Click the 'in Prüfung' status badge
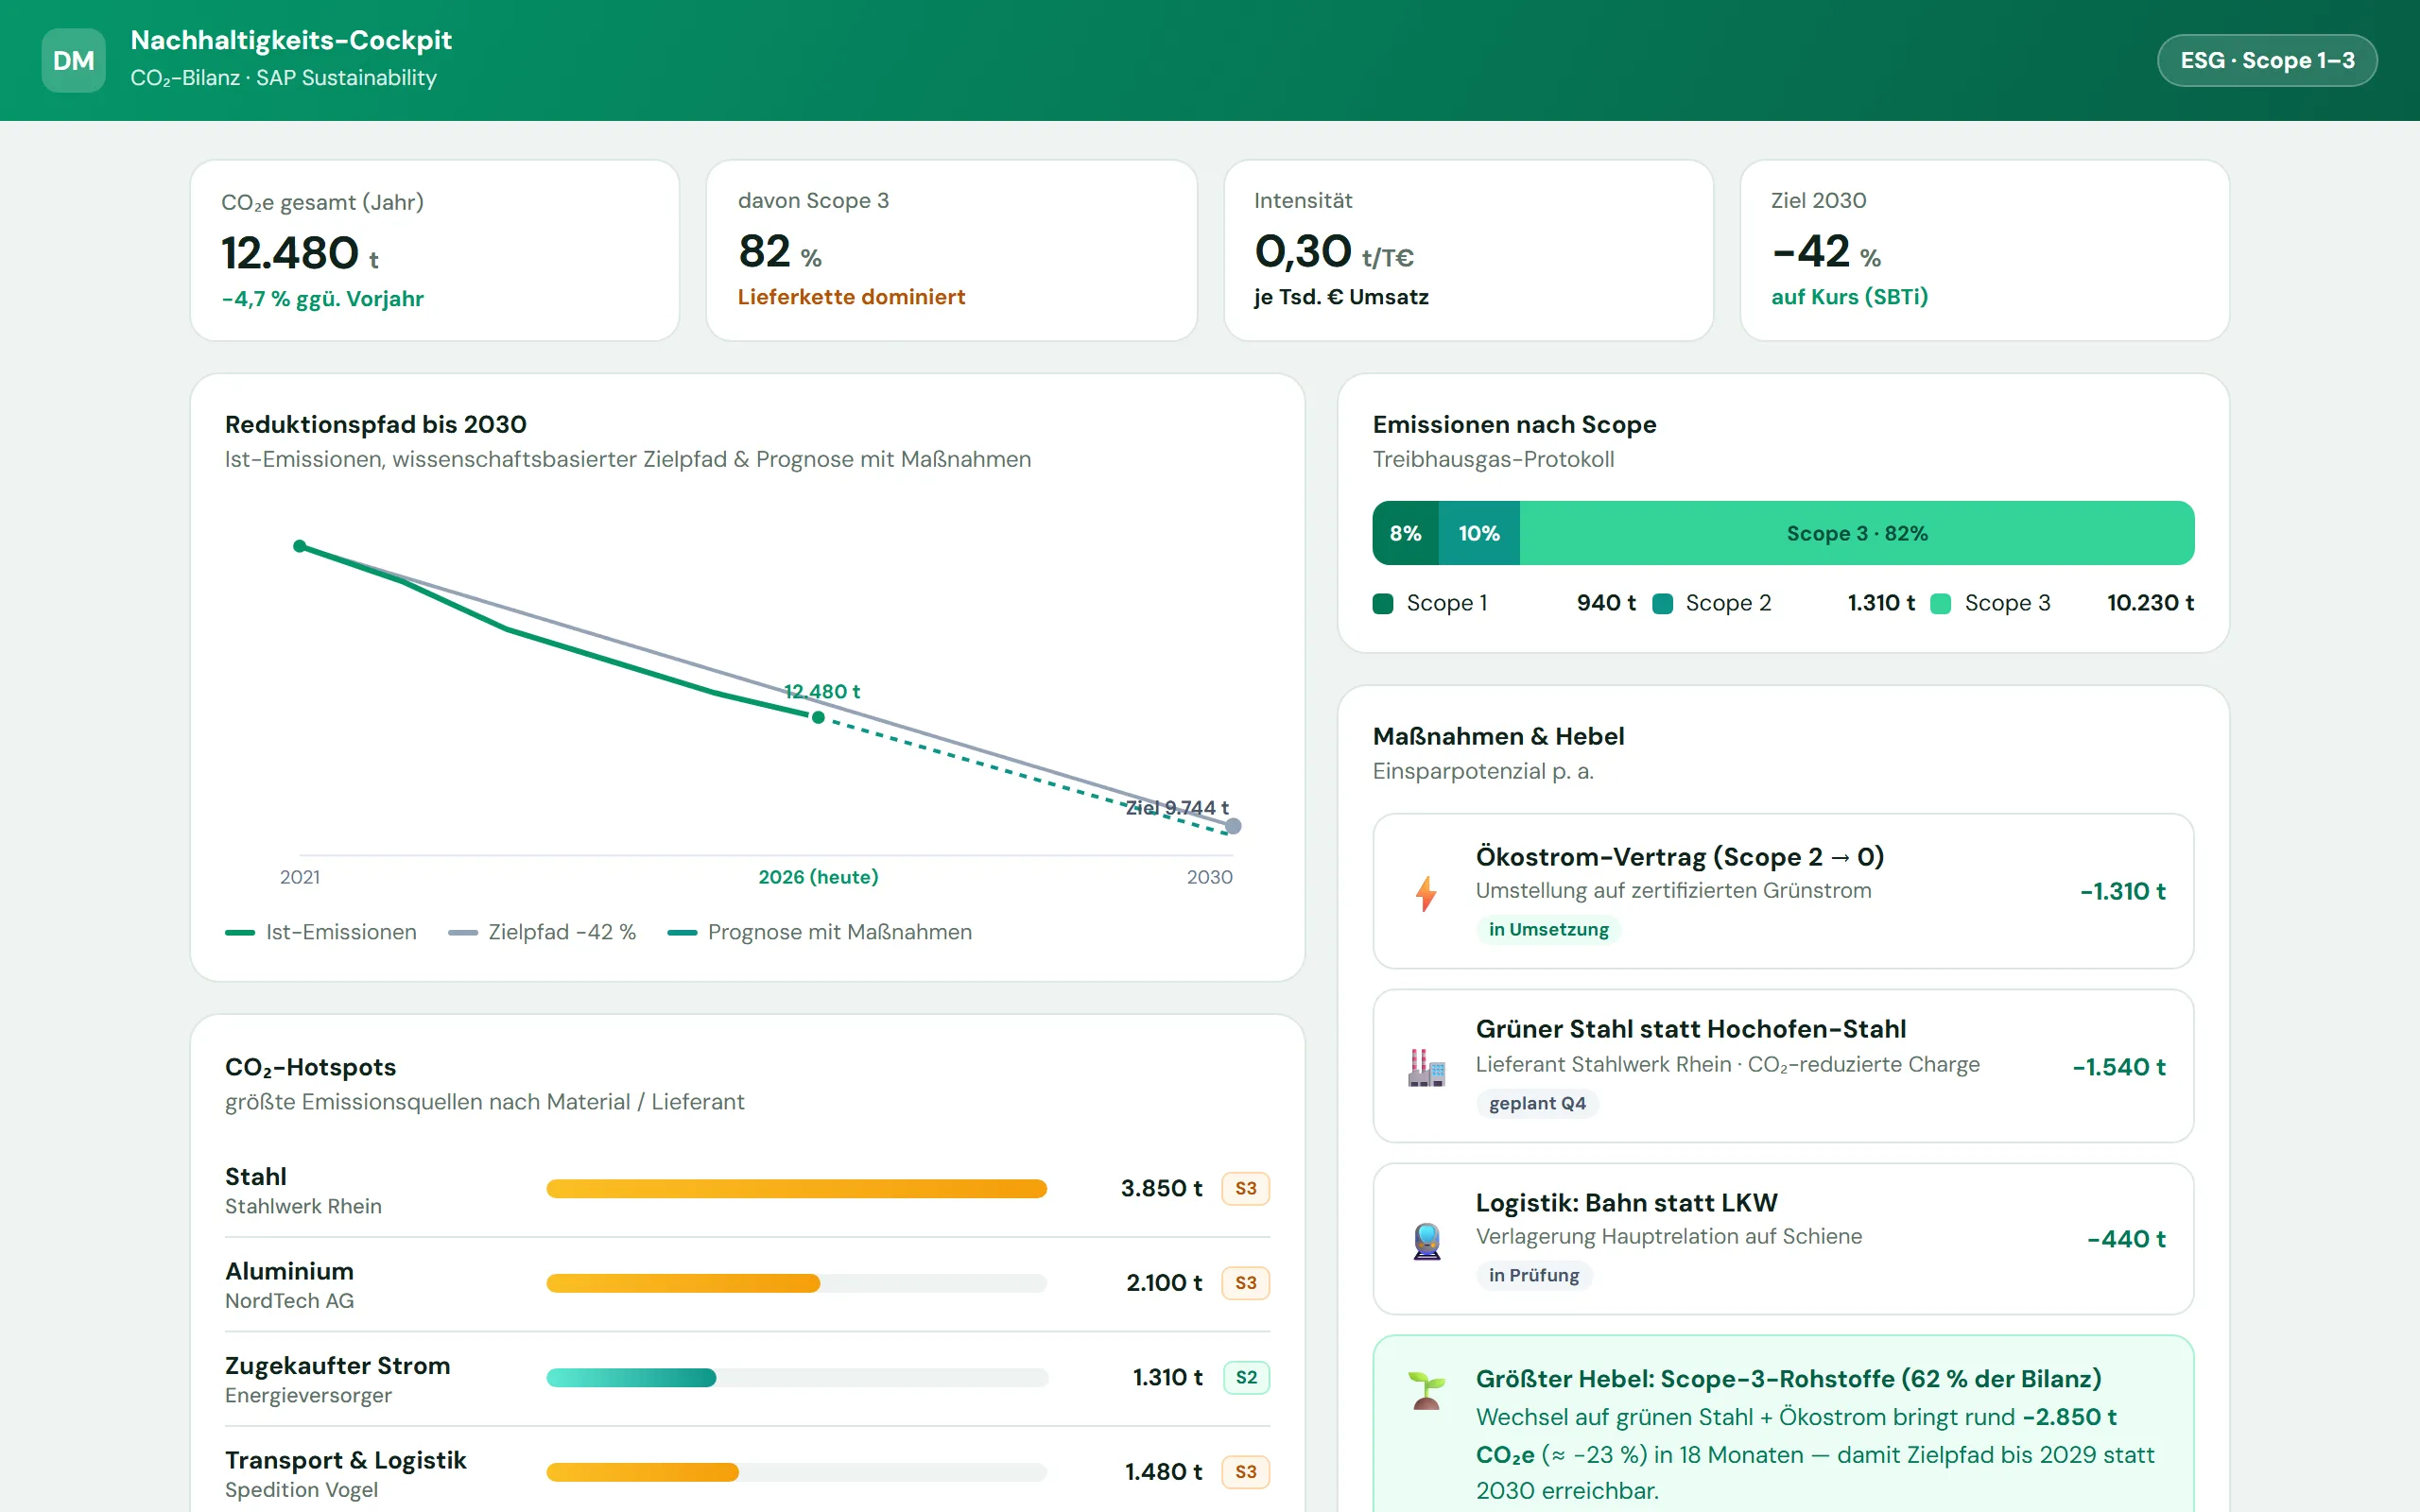Viewport: 2420px width, 1512px height. (1534, 1276)
